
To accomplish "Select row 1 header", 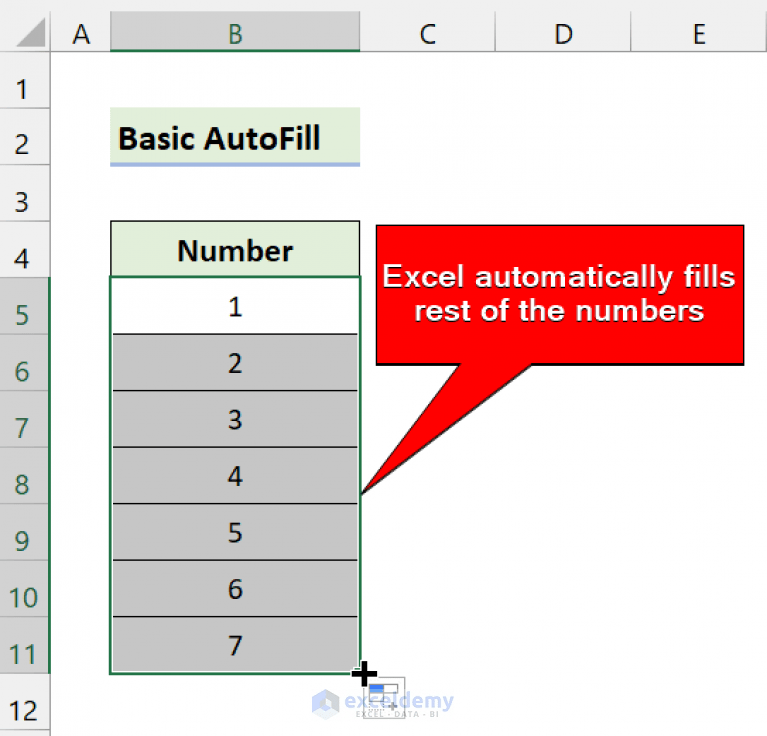I will pyautogui.click(x=24, y=80).
